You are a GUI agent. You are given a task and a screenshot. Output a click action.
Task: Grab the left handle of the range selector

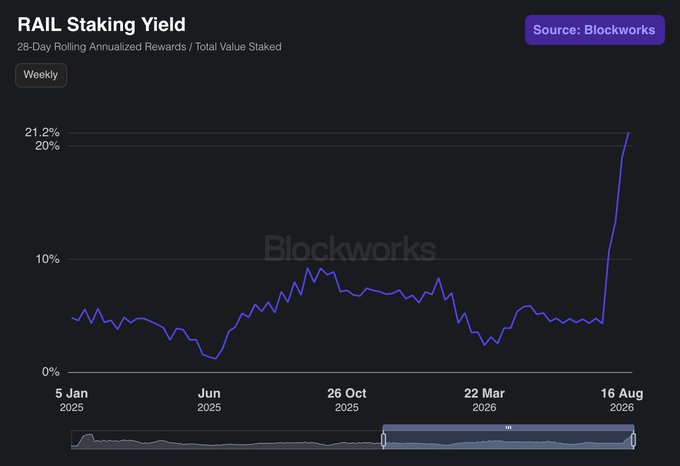383,440
